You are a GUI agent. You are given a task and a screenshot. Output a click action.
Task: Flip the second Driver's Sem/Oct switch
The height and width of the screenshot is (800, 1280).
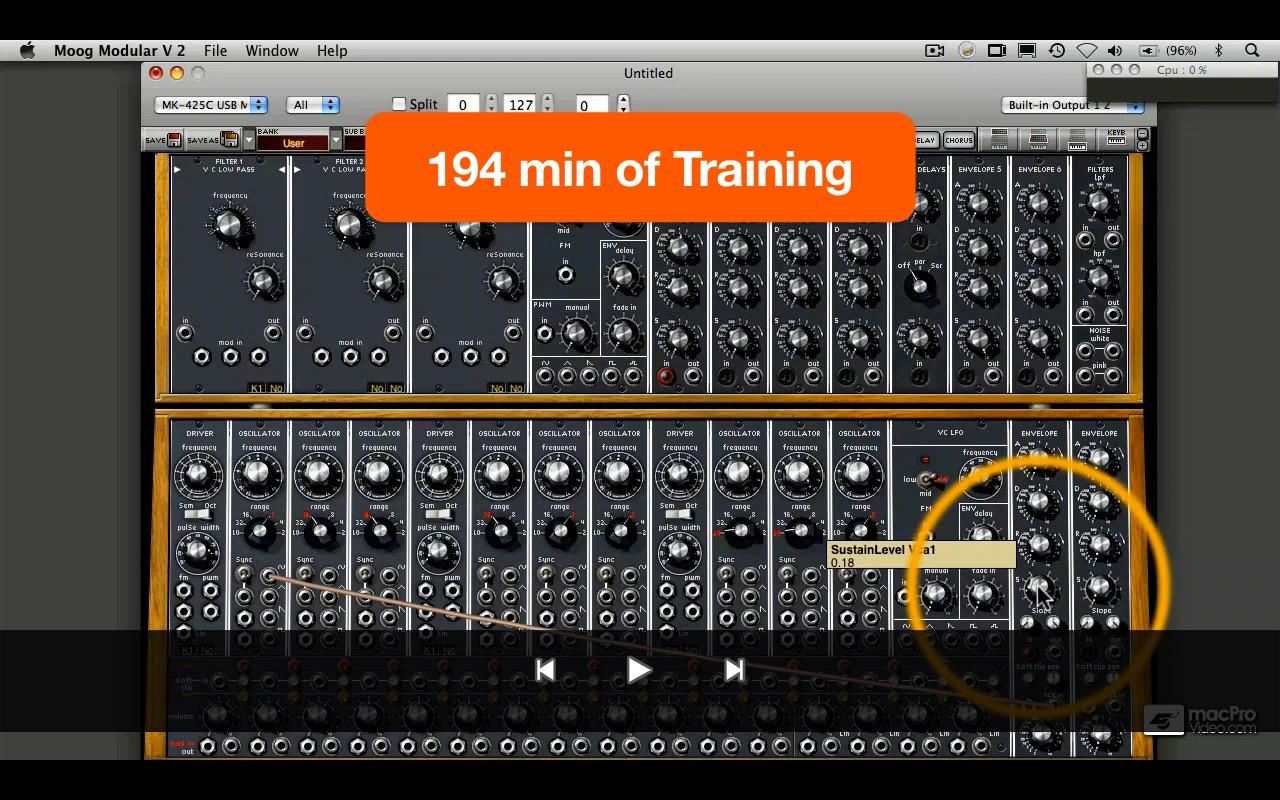coord(438,516)
